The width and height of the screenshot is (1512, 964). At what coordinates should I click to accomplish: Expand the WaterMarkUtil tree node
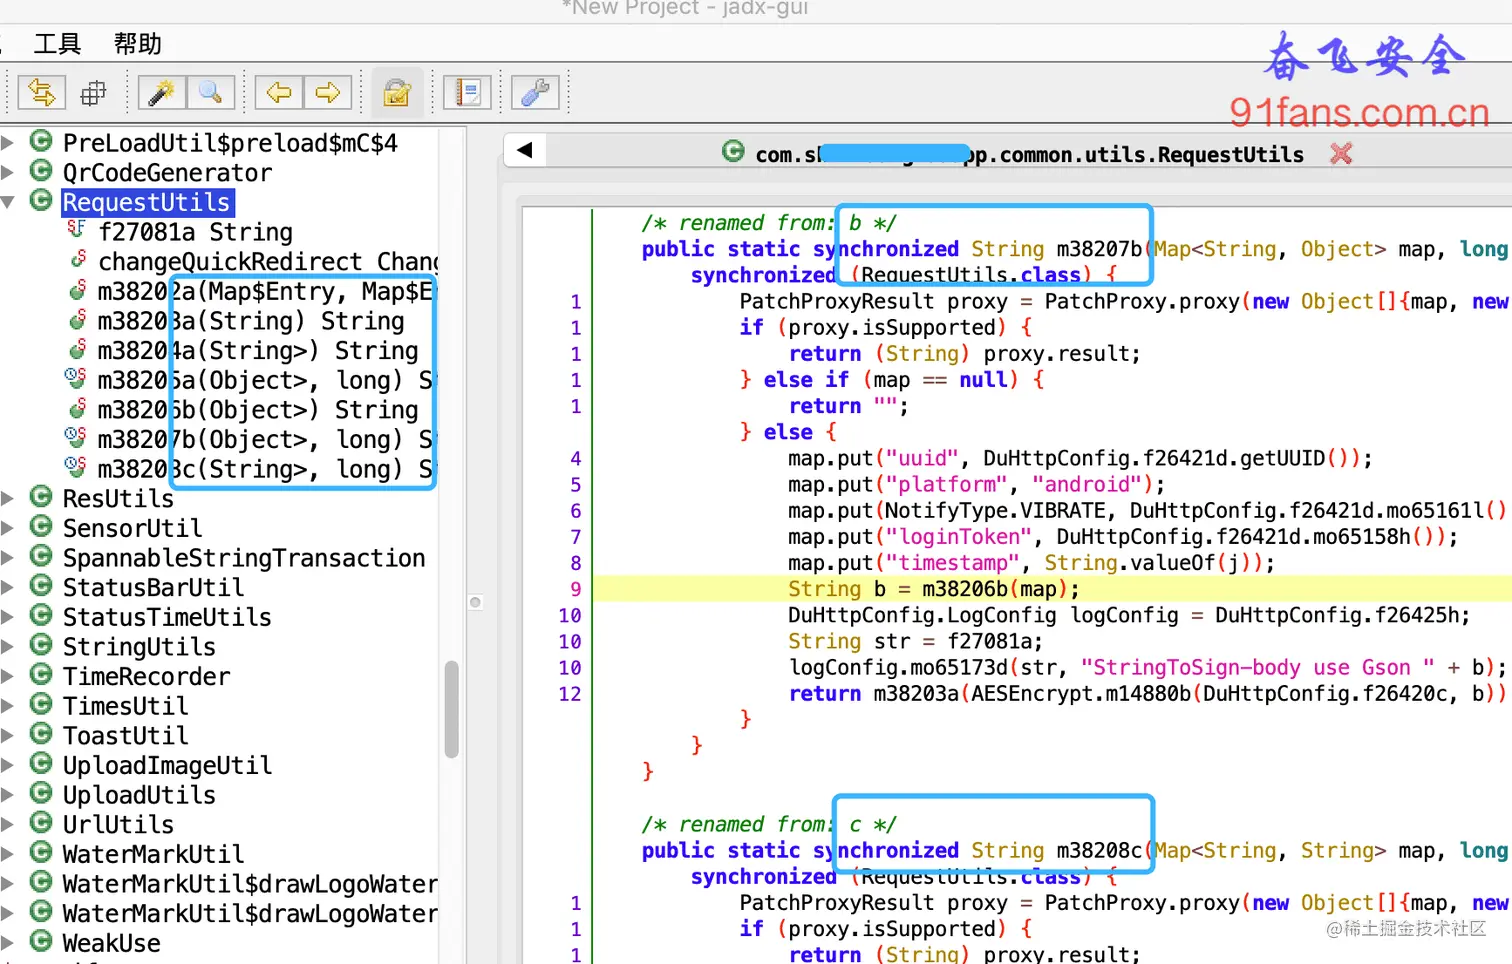(8, 854)
